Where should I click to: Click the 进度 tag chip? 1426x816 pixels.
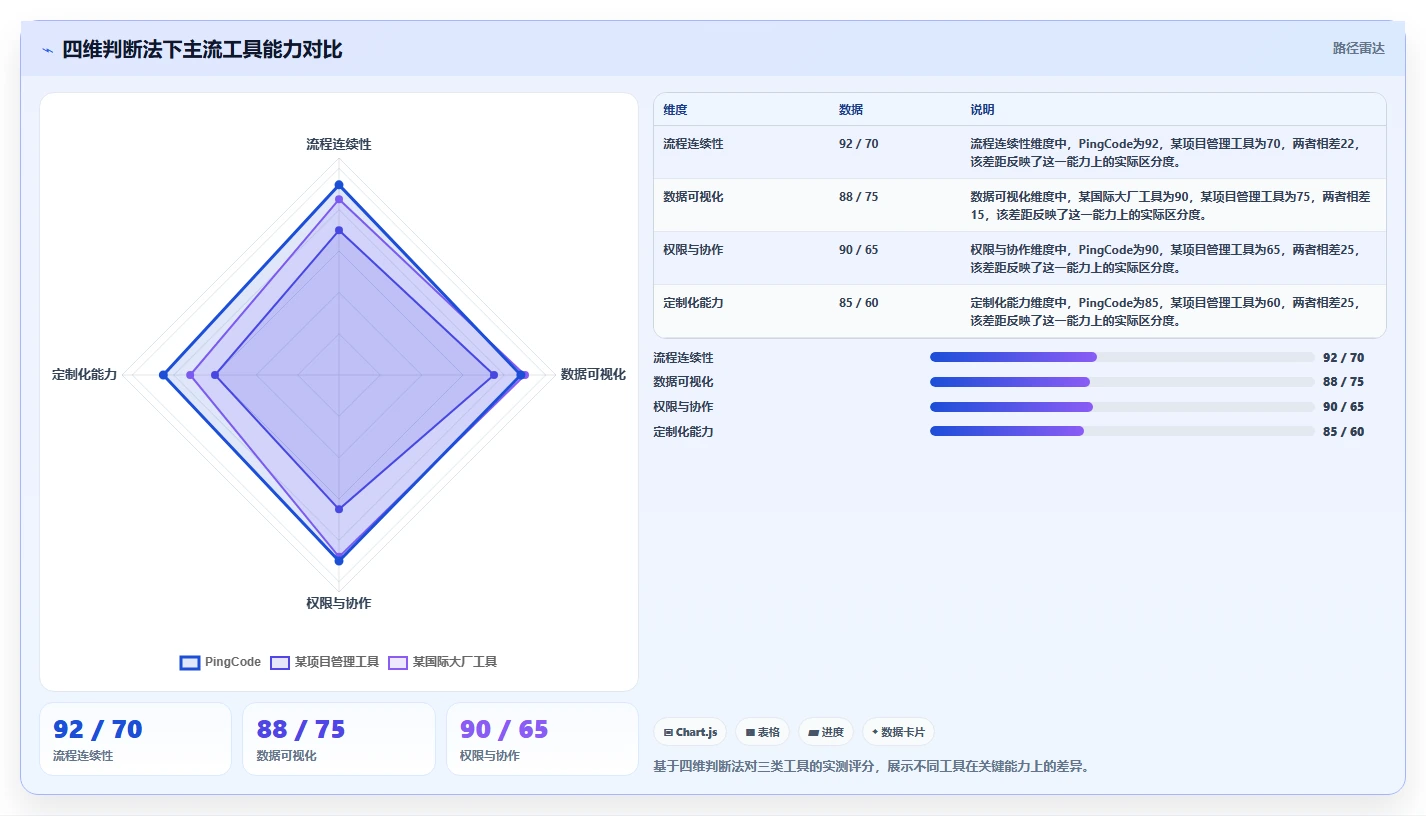826,732
